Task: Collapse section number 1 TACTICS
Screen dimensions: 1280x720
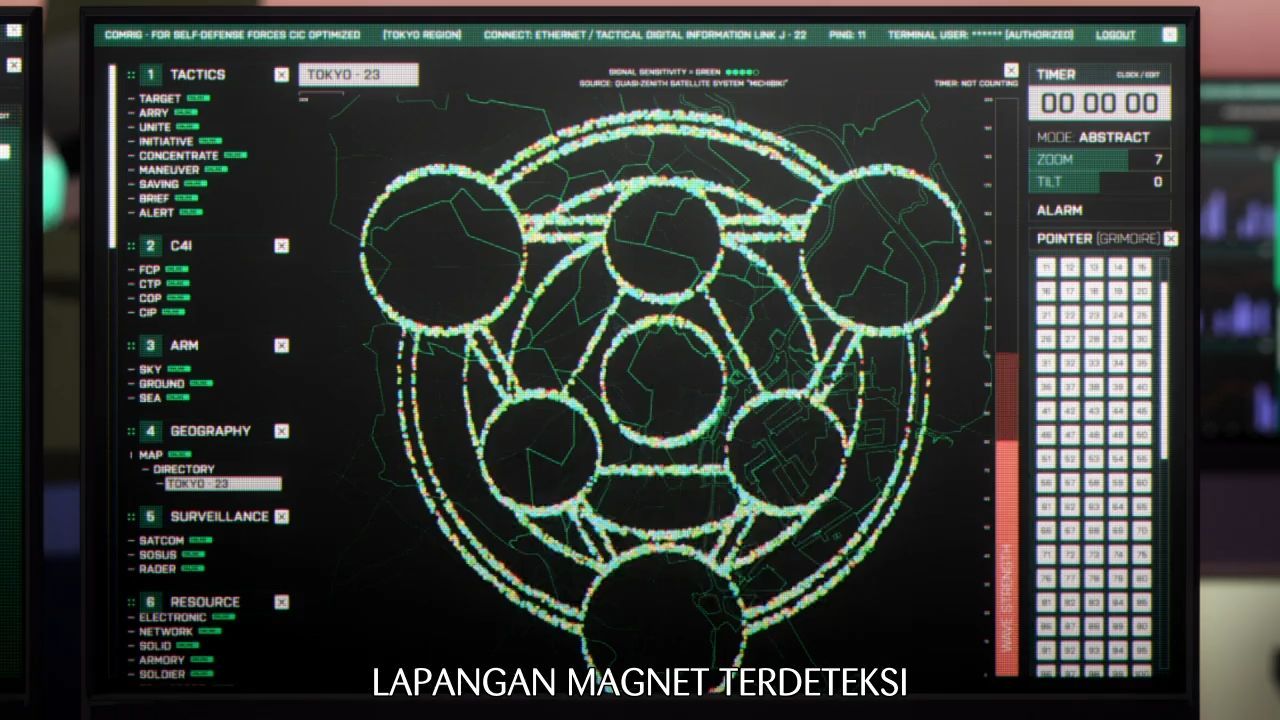Action: coord(150,75)
